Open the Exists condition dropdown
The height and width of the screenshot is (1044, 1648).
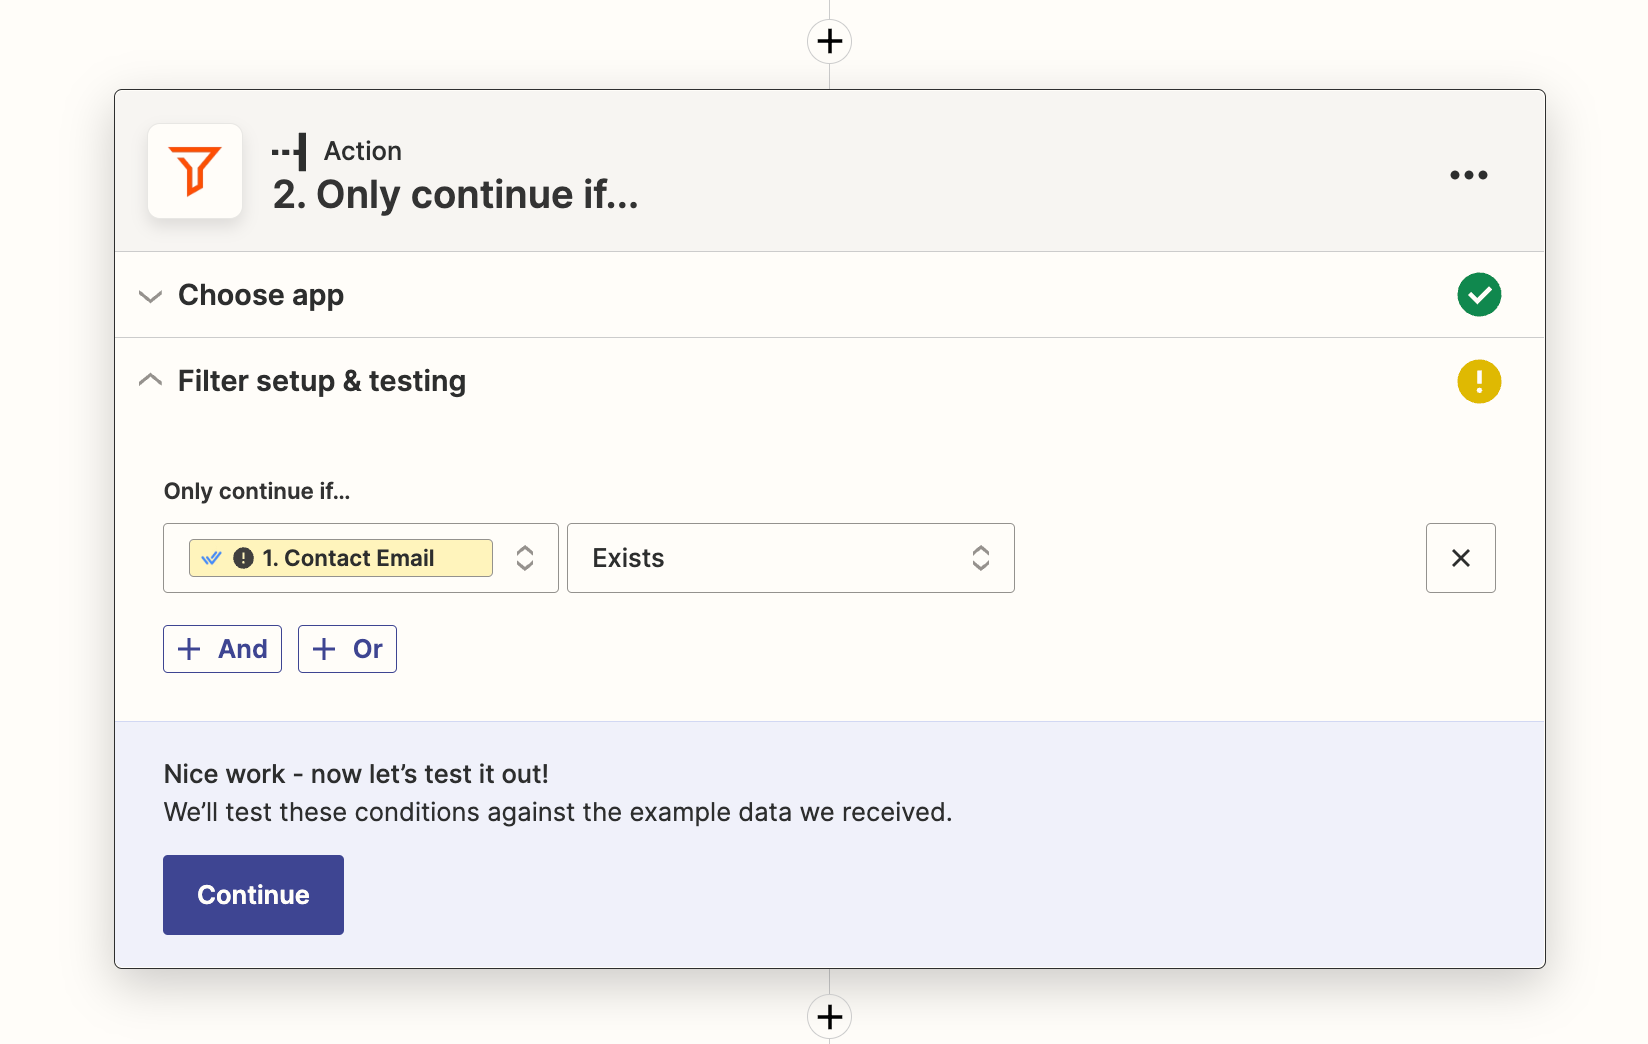tap(790, 558)
